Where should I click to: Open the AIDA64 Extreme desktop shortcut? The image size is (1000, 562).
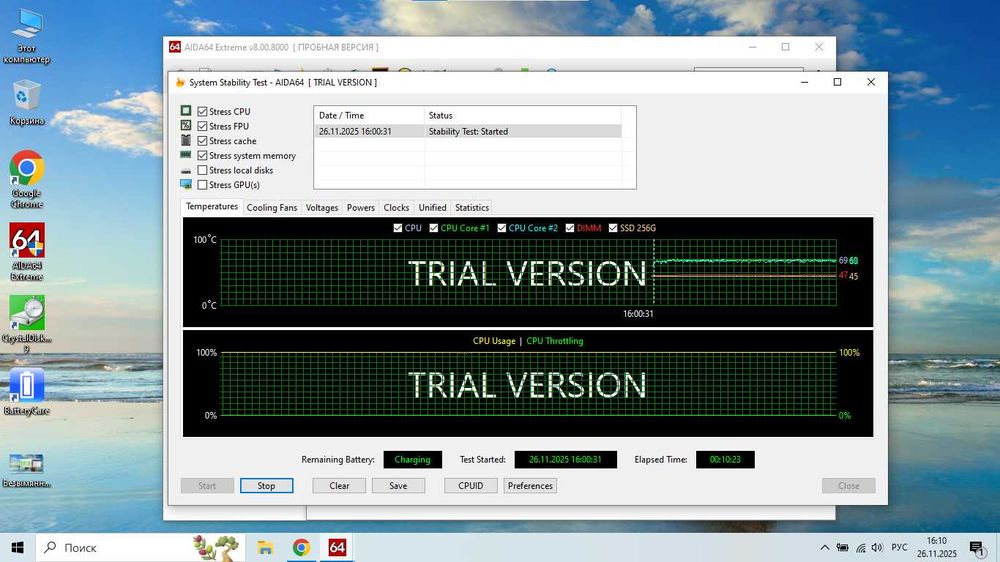click(26, 252)
